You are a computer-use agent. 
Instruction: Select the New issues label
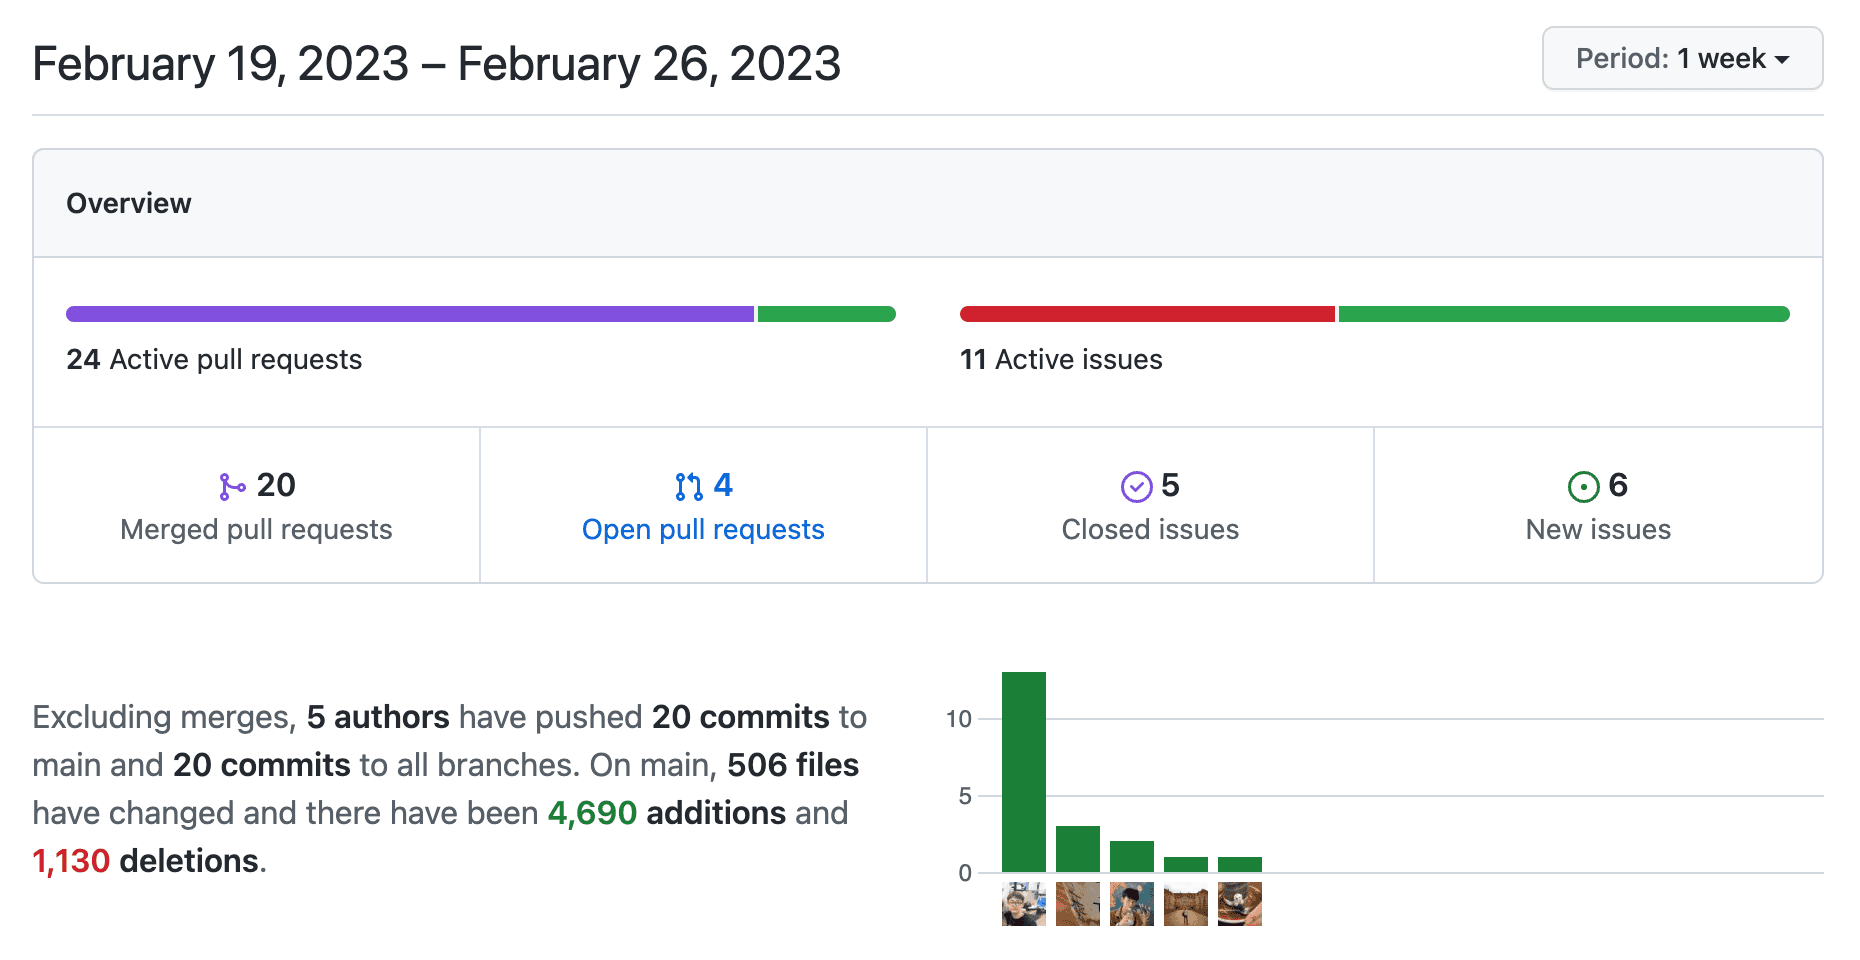click(1598, 529)
